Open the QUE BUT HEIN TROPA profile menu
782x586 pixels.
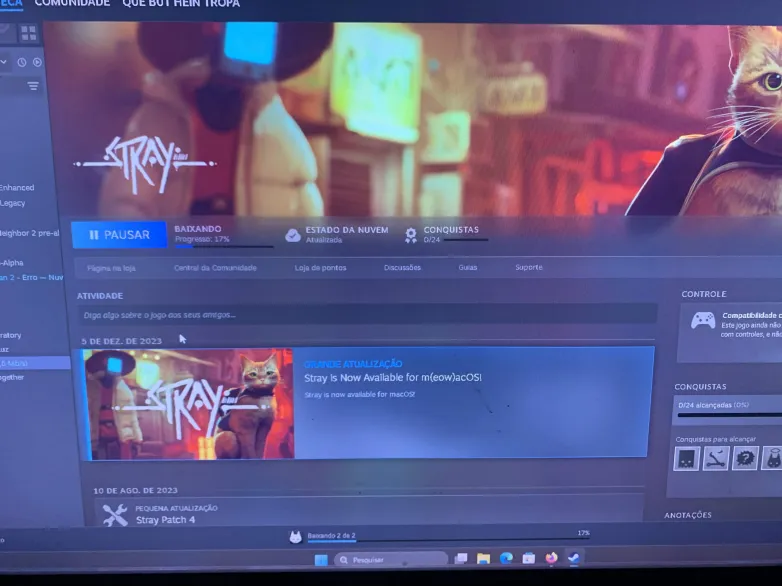pos(181,4)
